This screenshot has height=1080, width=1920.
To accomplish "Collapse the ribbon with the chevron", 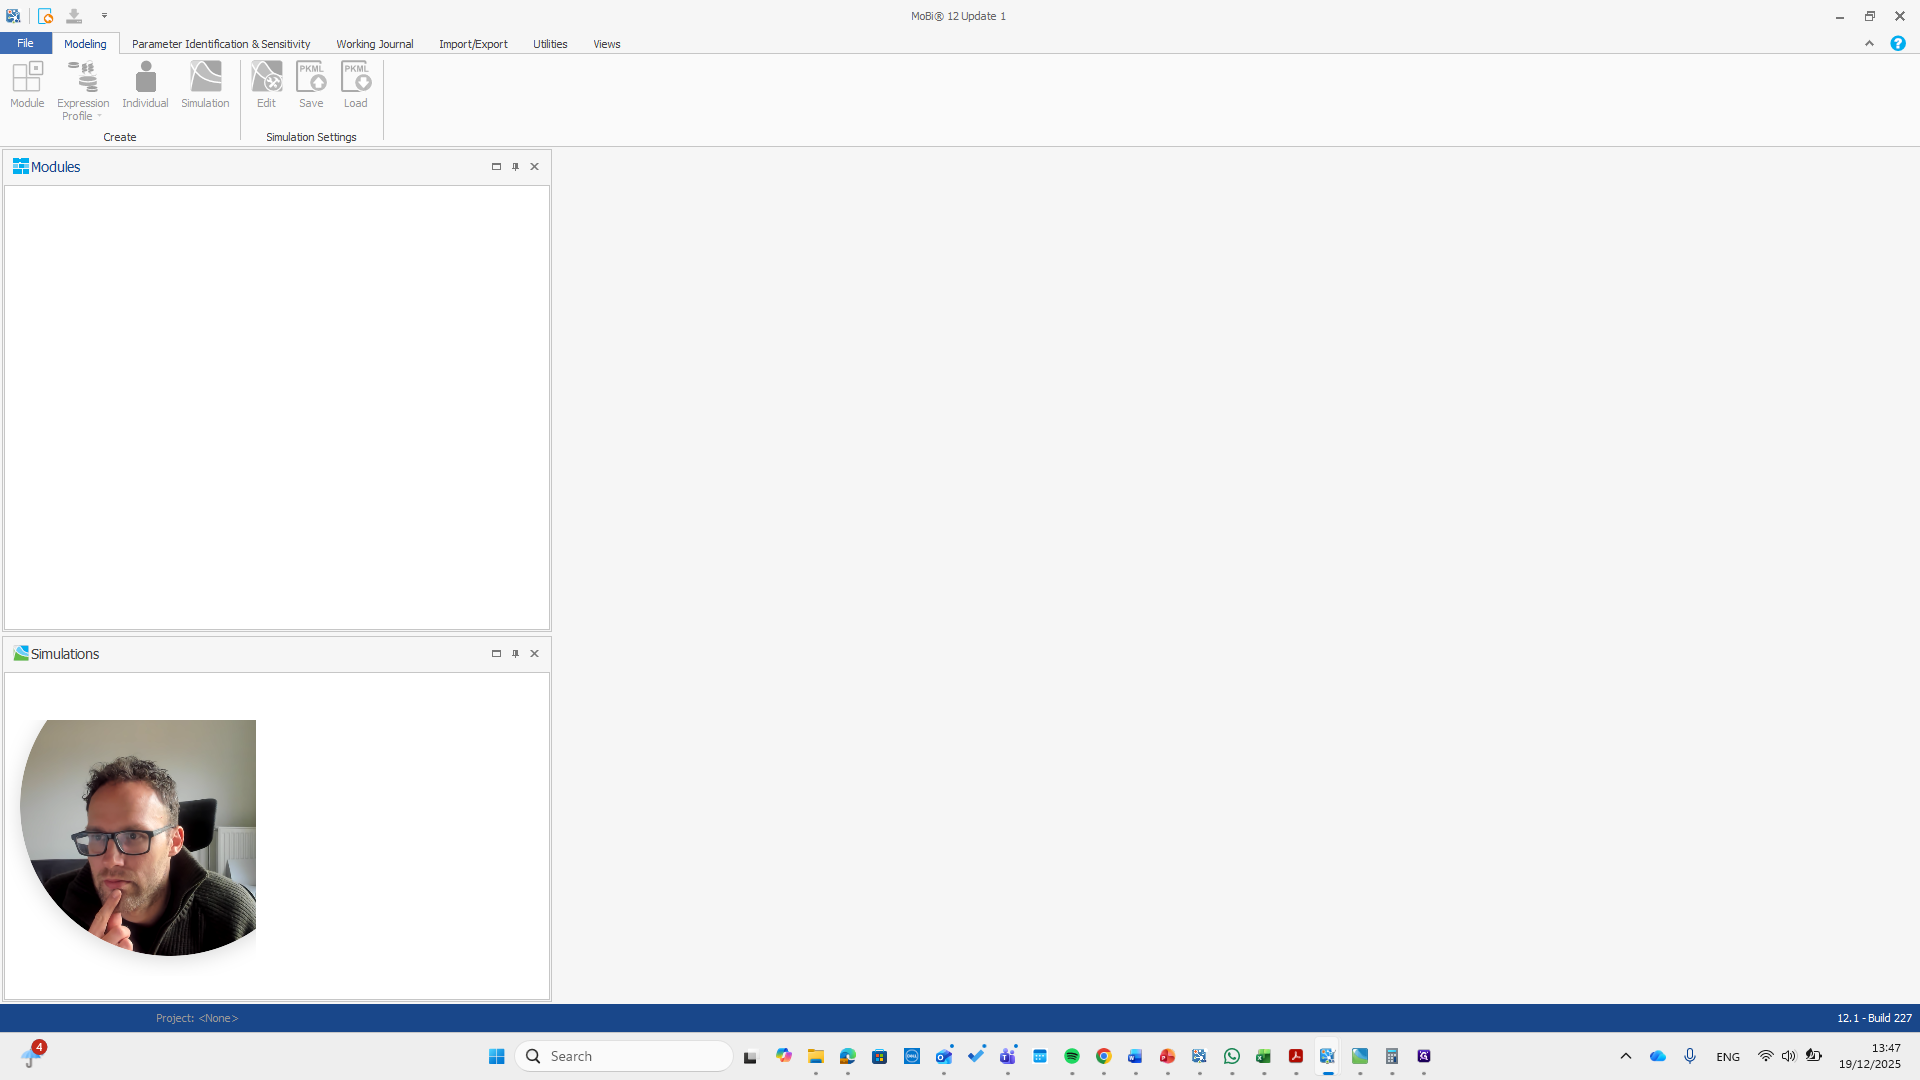I will 1868,43.
